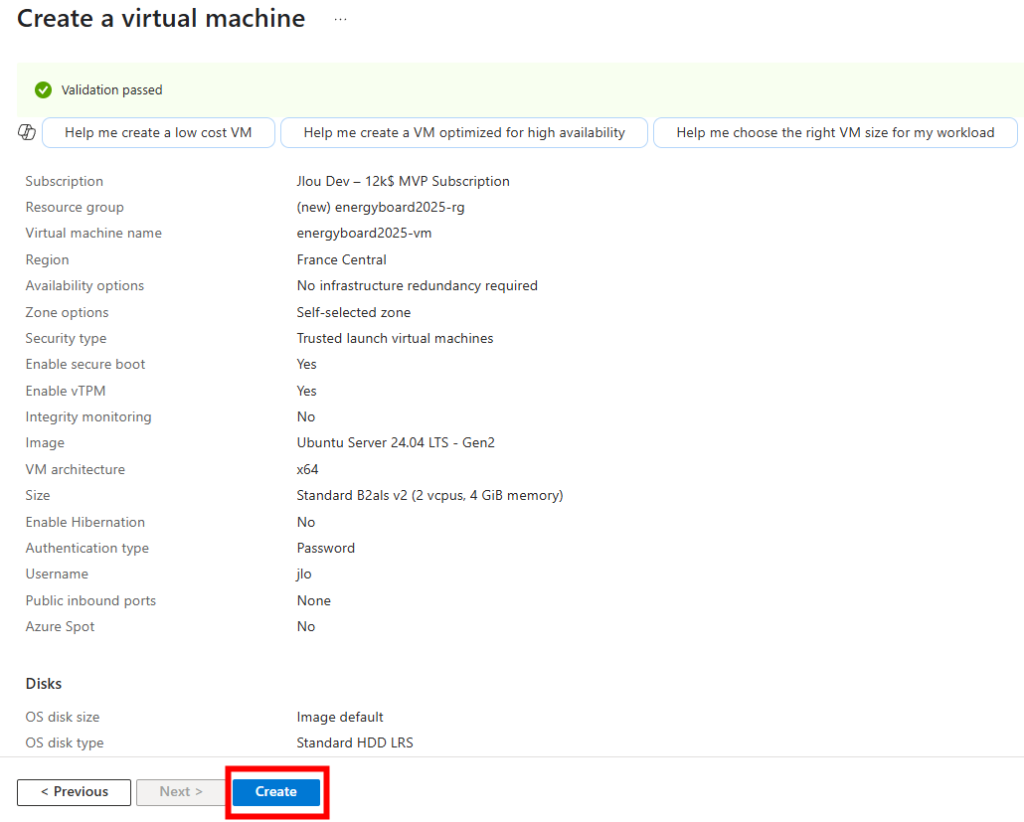Screen dimensions: 1024x822
Task: Click the value (new) energyboard2025-rg
Action: (x=381, y=207)
